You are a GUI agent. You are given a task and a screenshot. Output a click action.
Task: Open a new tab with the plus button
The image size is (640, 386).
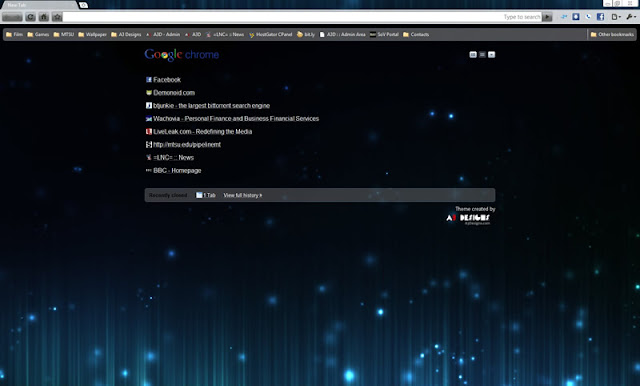click(x=83, y=5)
